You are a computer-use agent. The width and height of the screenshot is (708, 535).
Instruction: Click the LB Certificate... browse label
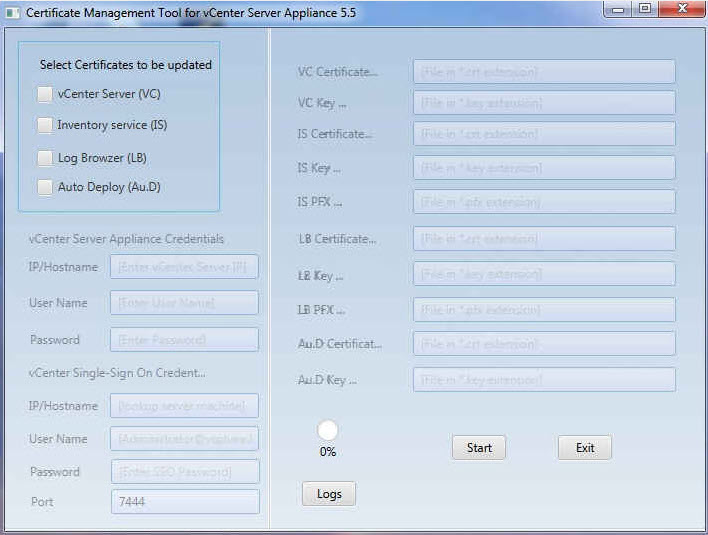click(x=337, y=239)
